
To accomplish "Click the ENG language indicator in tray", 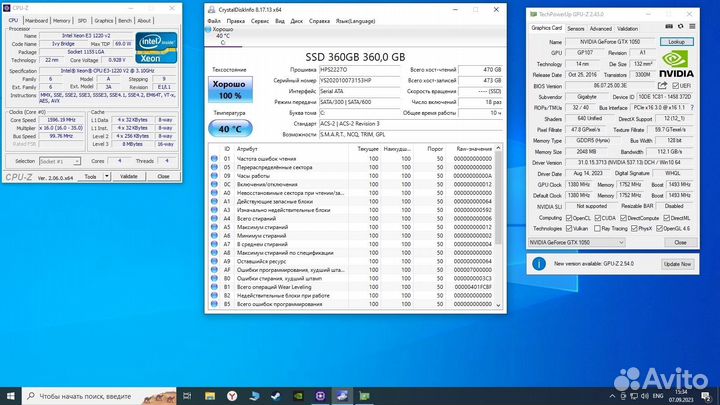I will [x=658, y=396].
